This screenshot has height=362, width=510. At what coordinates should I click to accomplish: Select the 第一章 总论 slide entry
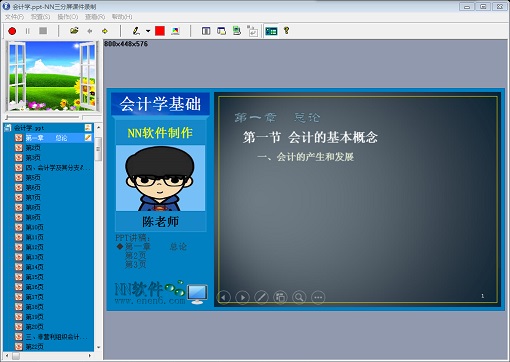pyautogui.click(x=47, y=138)
